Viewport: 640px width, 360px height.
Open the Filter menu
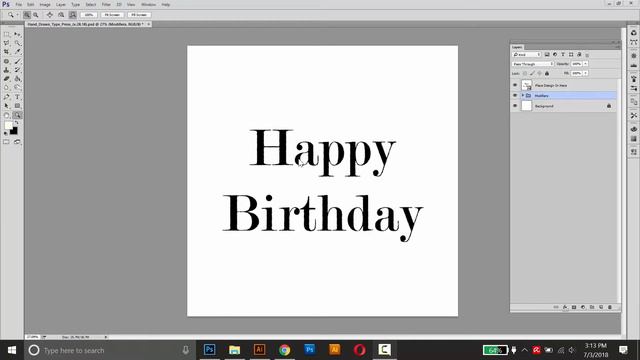(x=106, y=4)
